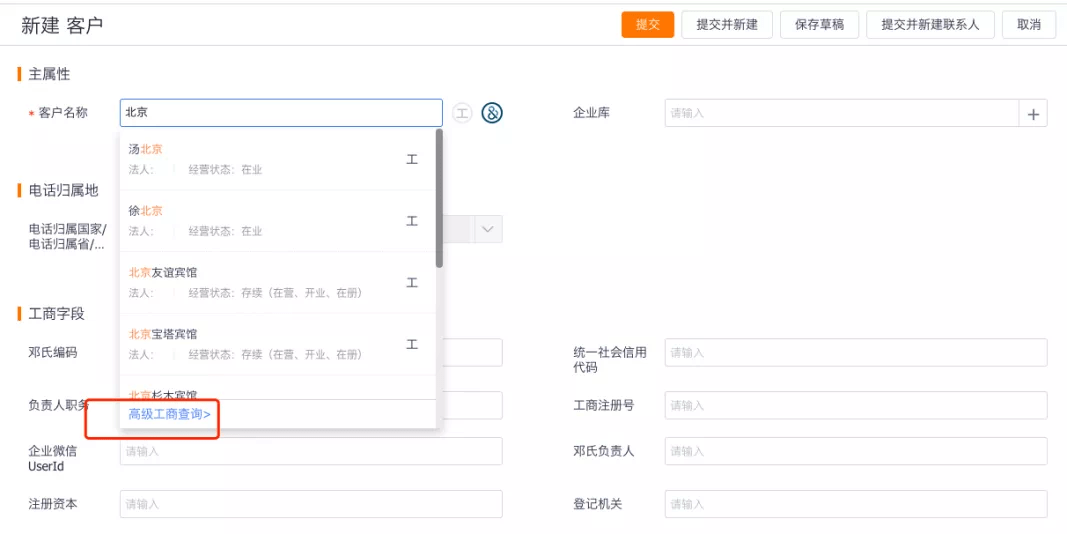1067x534 pixels.
Task: Click the 工 icon in 北京宝塔宾馆 row
Action: (x=412, y=344)
